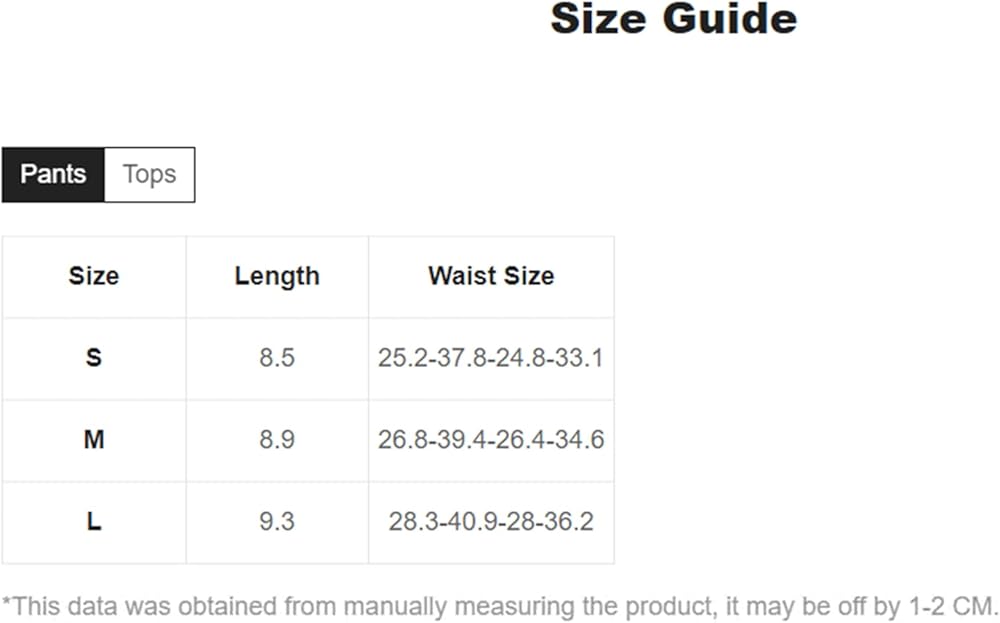This screenshot has height=623, width=1000.
Task: Click the 8.5 length value
Action: coord(277,357)
